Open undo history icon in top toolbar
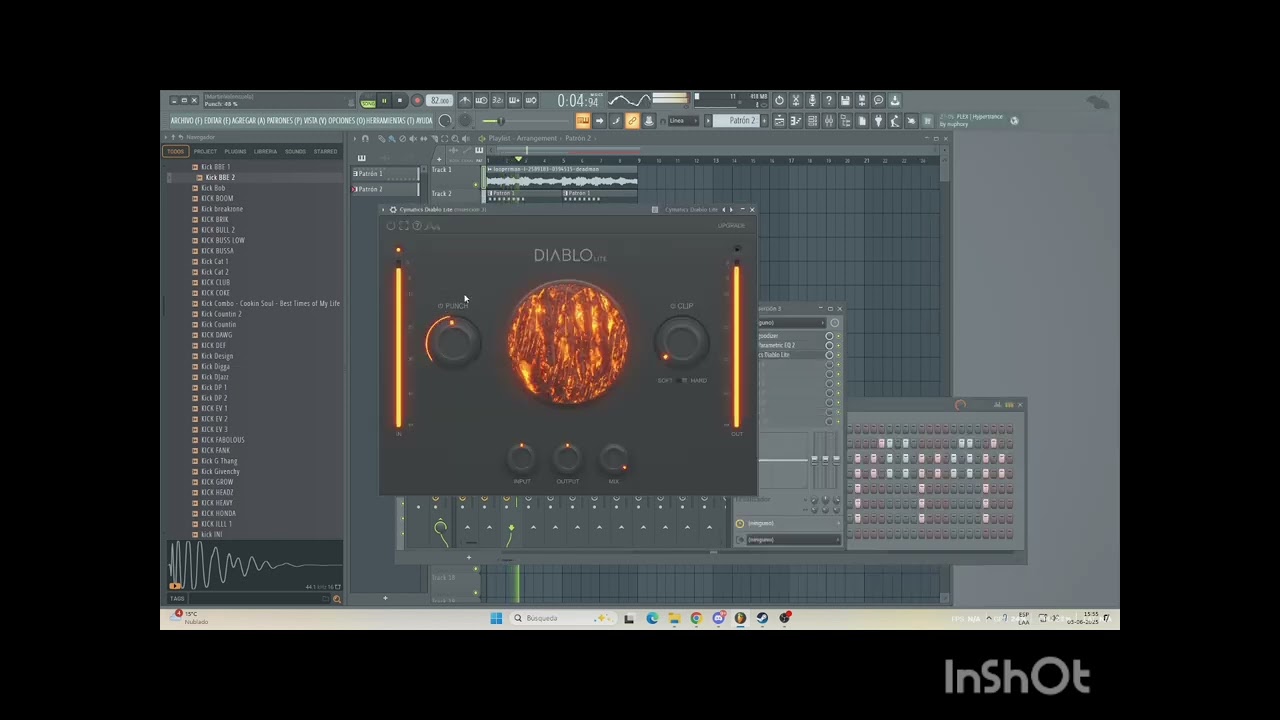This screenshot has height=720, width=1280. pos(779,100)
